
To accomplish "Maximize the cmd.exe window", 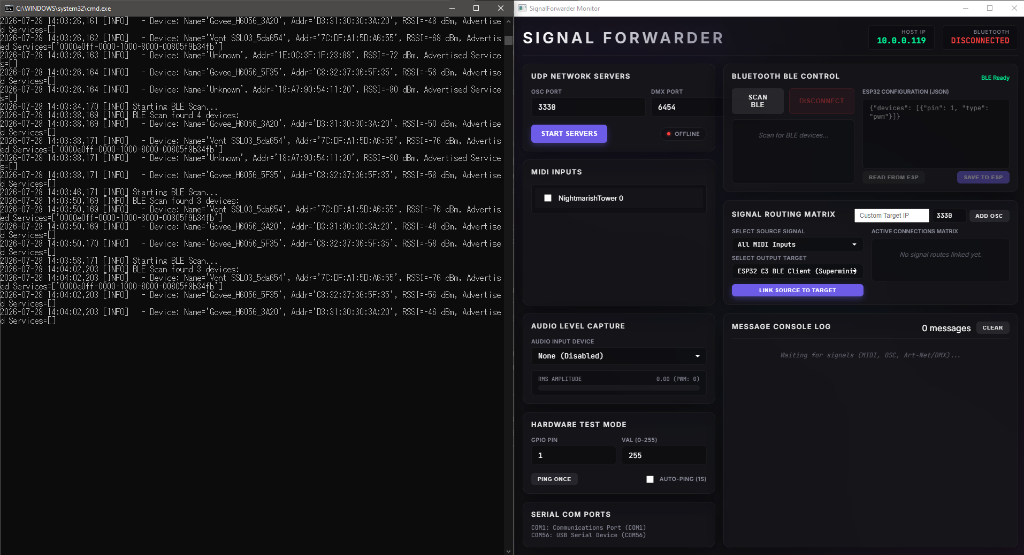I will [476, 8].
